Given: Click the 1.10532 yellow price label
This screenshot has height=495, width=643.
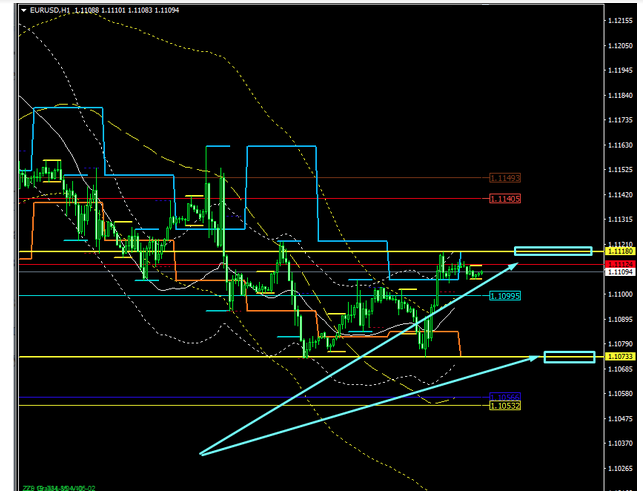Looking at the screenshot, I should point(505,405).
